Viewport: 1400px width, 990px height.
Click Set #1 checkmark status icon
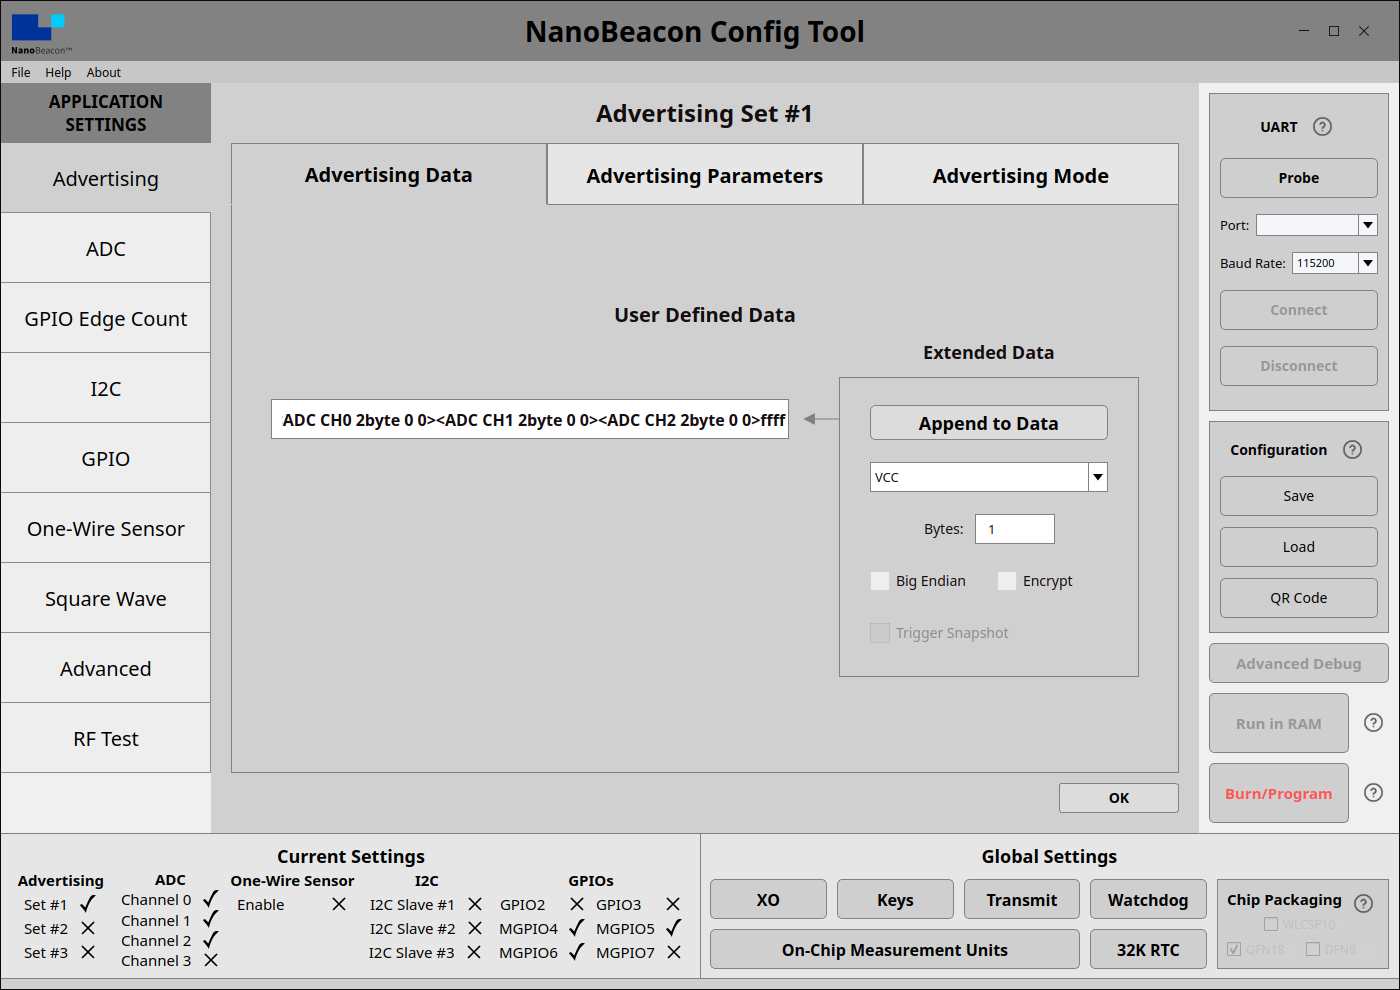point(88,903)
